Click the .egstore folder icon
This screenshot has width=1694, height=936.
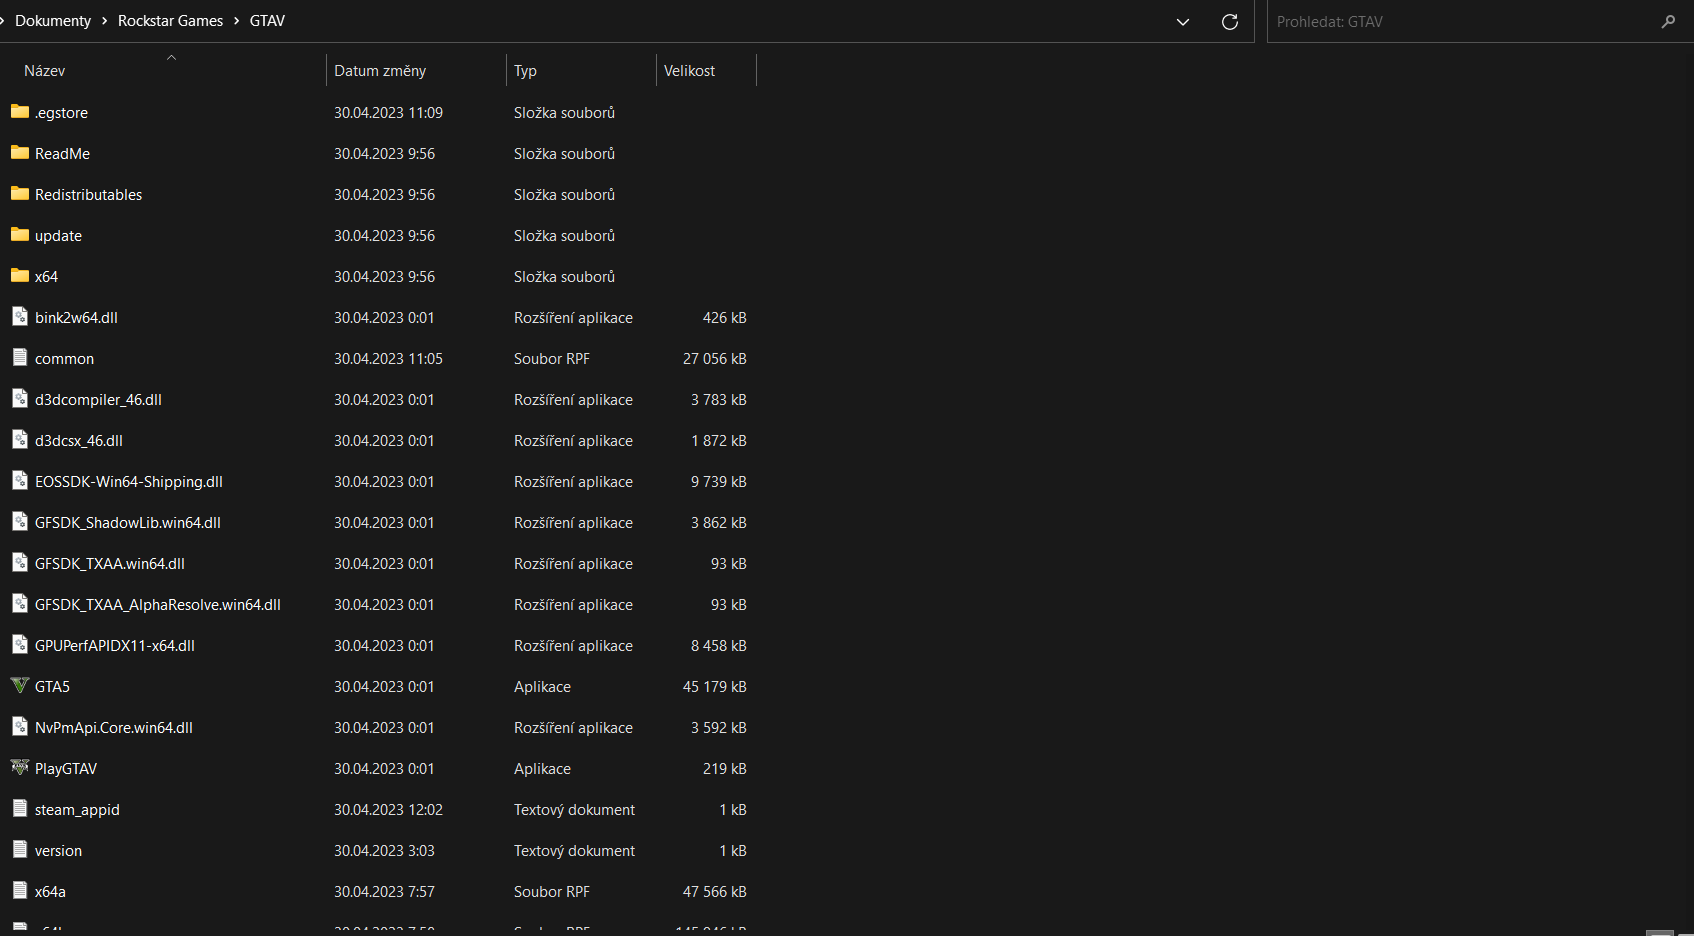(20, 112)
